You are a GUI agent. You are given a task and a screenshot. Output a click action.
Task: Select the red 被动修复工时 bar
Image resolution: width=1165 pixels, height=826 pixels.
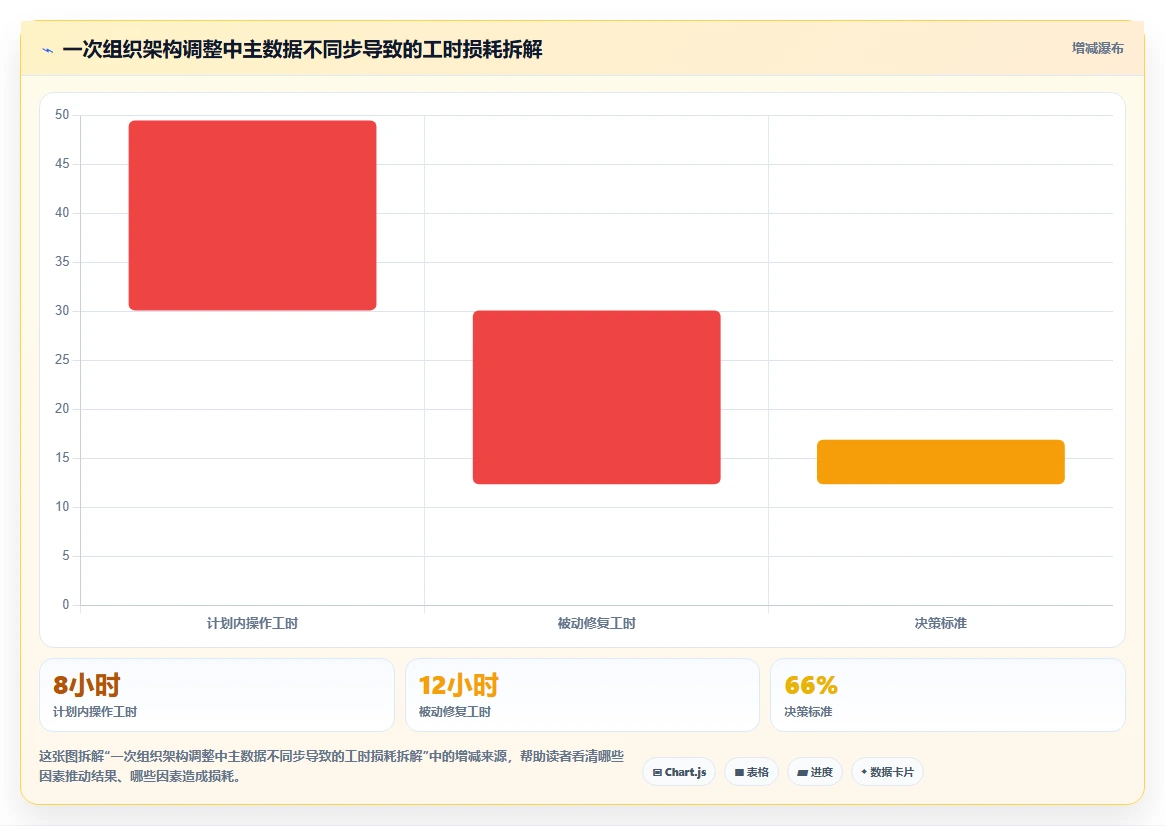597,397
